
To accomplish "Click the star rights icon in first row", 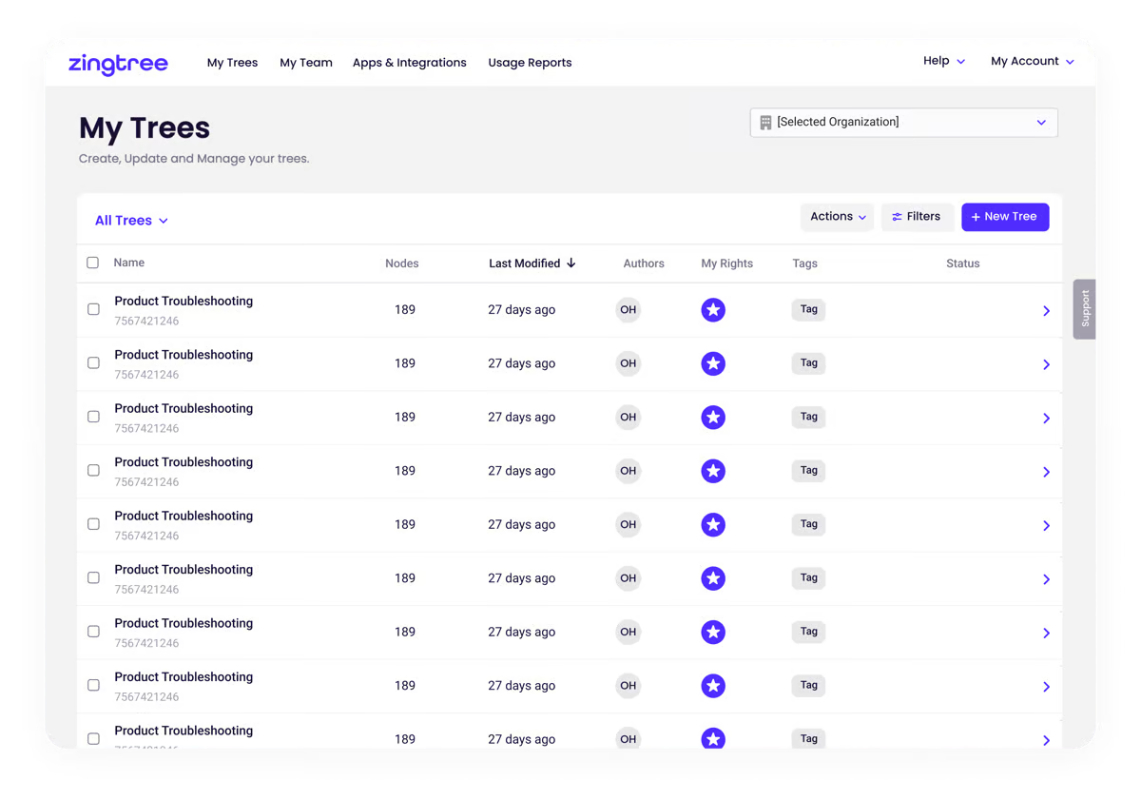I will click(x=712, y=309).
